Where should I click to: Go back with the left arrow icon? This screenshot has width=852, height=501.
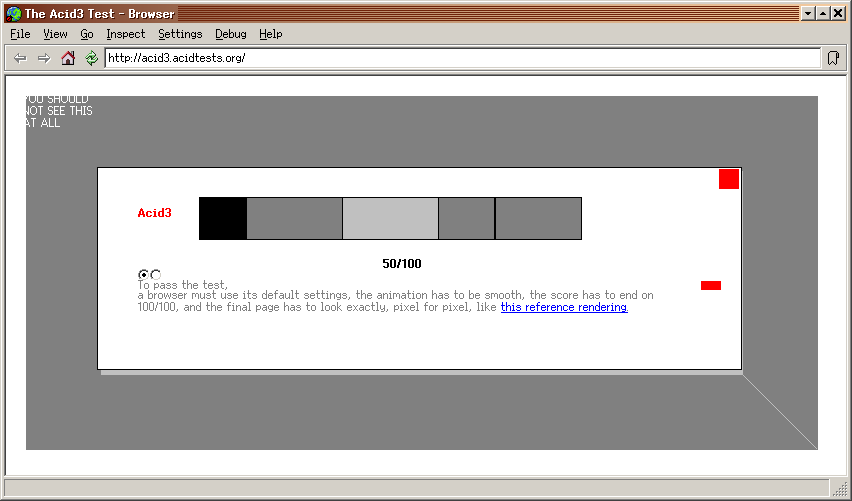(20, 58)
